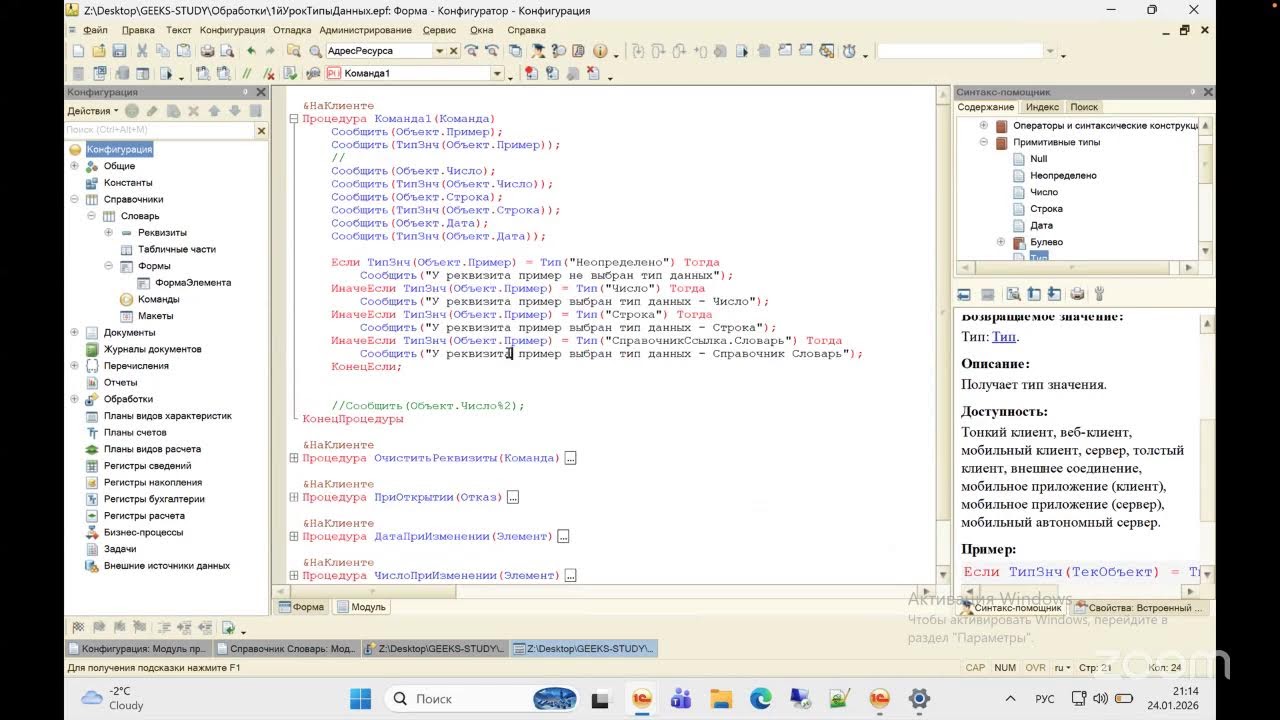Click the wrench settings icon in Syntax Helper

[1098, 294]
